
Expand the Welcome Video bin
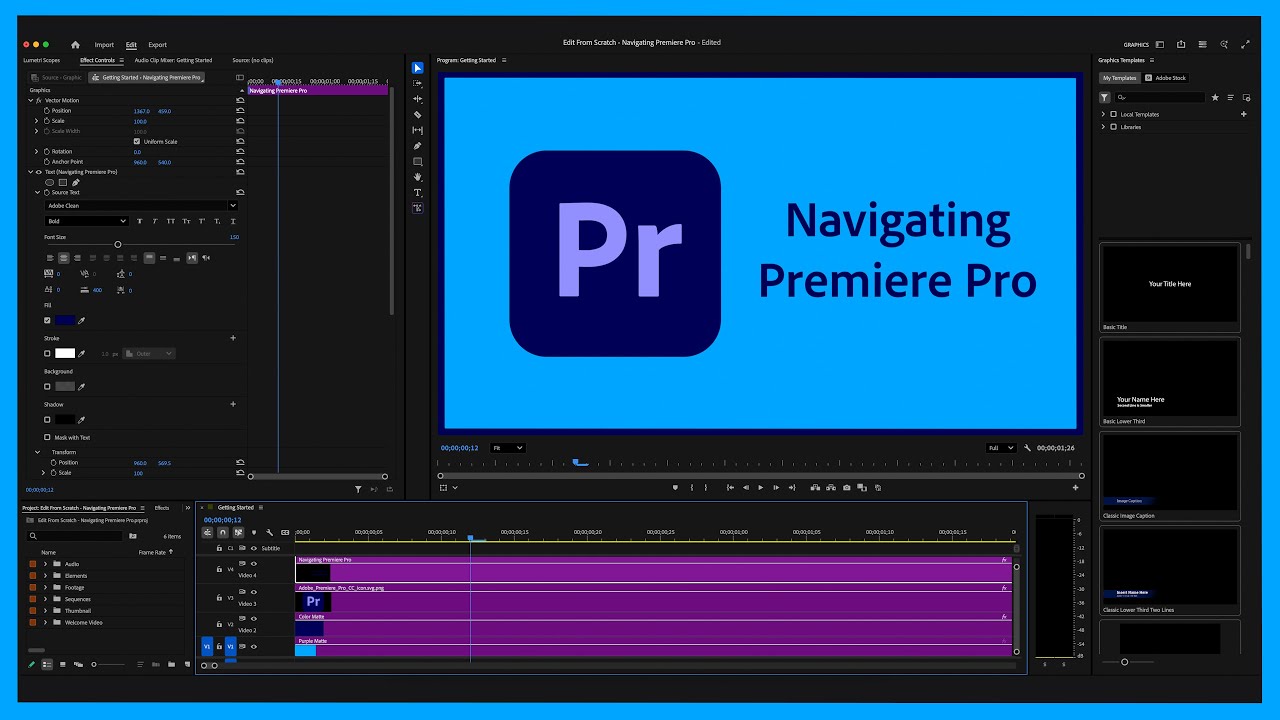pos(45,622)
